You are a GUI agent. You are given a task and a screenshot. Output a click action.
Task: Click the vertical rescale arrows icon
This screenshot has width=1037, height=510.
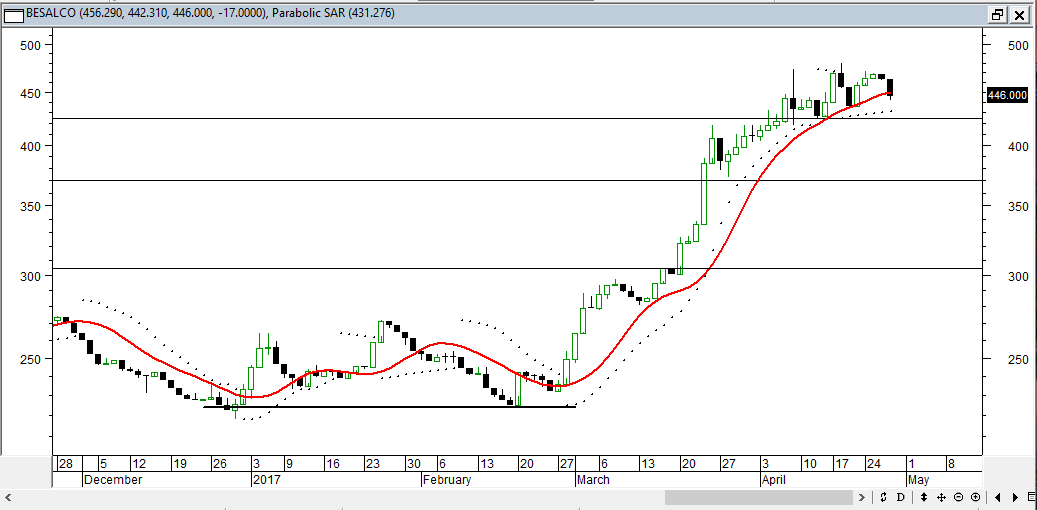924,497
